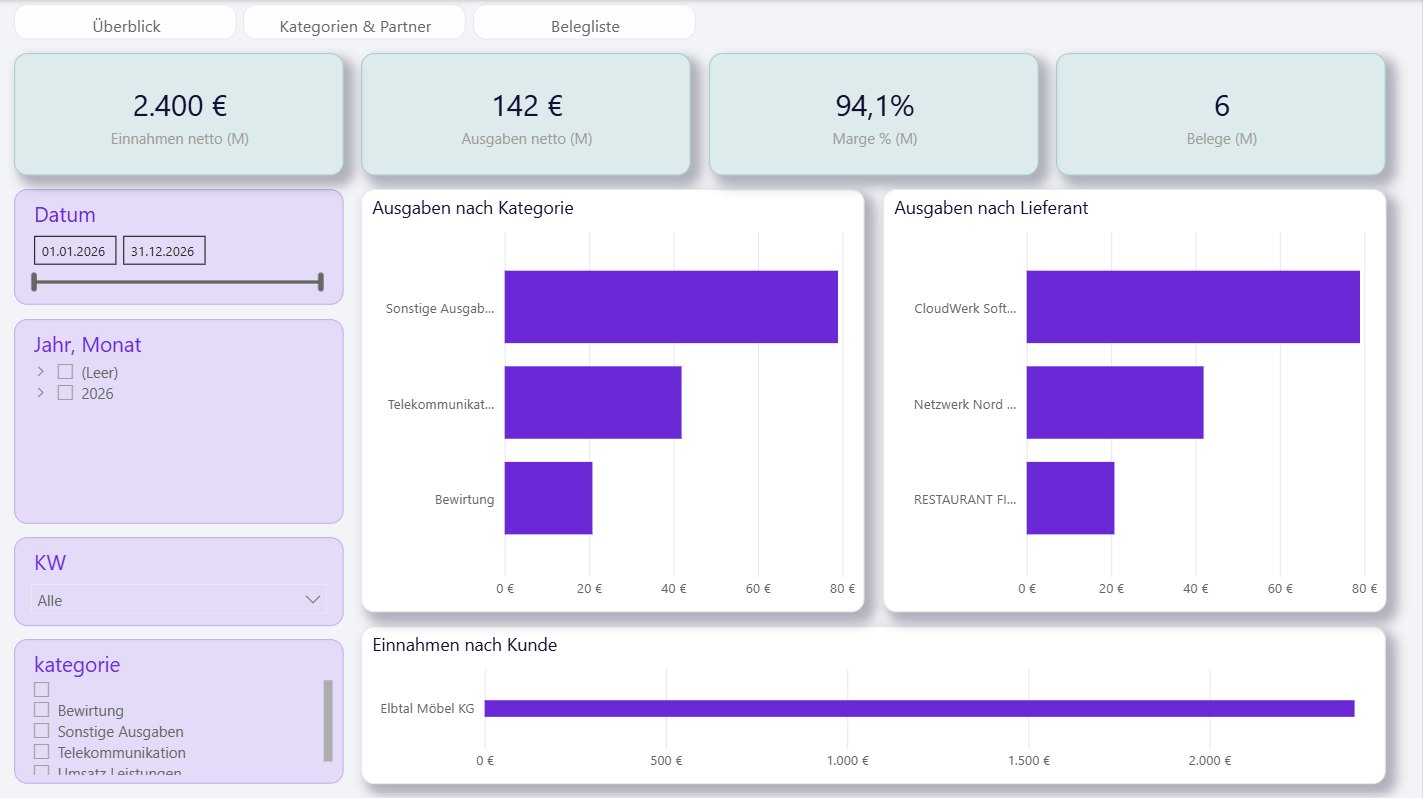Click the kategorie slicer scrollbar

pyautogui.click(x=327, y=720)
